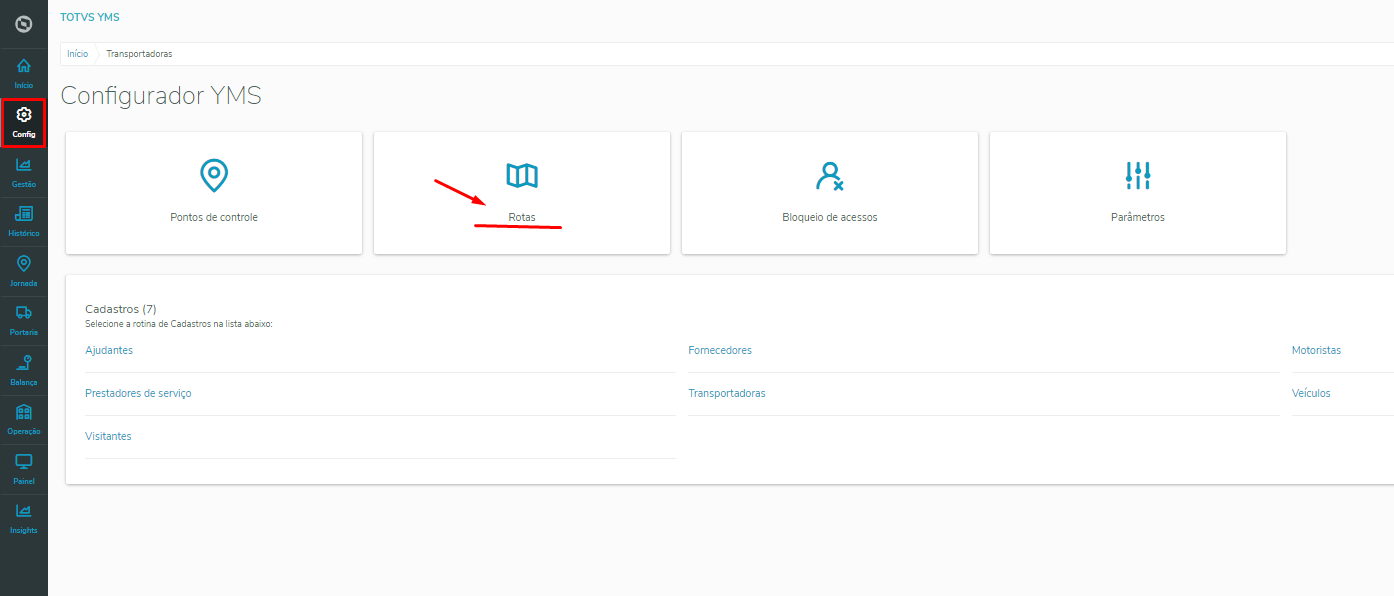Click the 'Selecione a rotina de Cadastros' hint text
This screenshot has width=1394, height=596.
[x=179, y=324]
